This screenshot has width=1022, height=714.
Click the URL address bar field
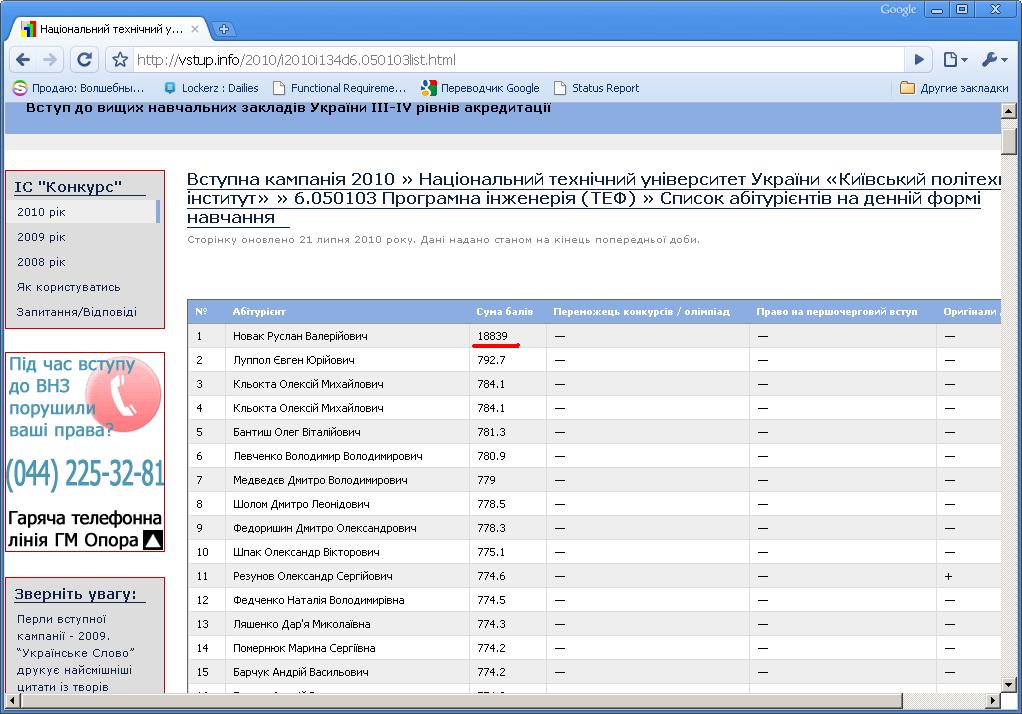(500, 60)
